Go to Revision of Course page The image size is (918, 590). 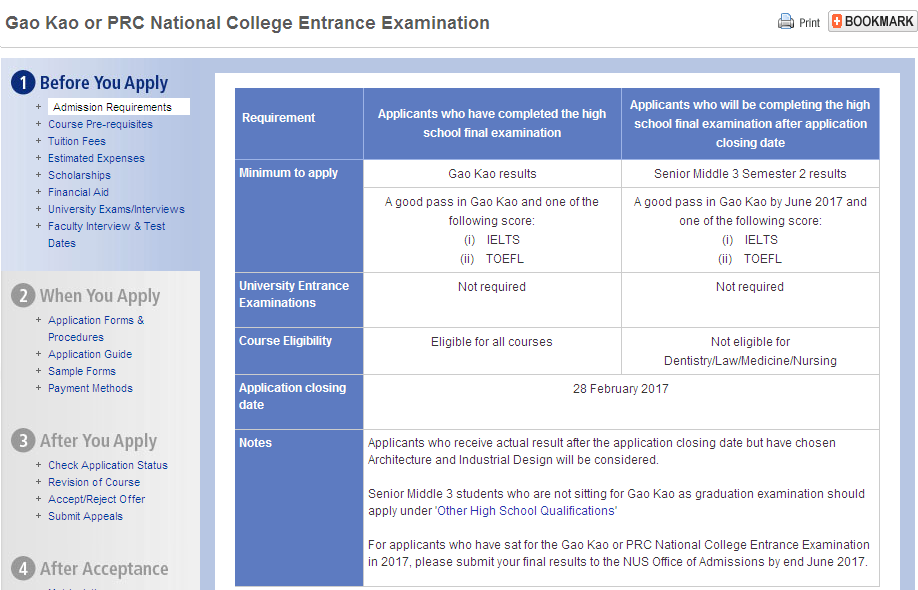[x=94, y=482]
